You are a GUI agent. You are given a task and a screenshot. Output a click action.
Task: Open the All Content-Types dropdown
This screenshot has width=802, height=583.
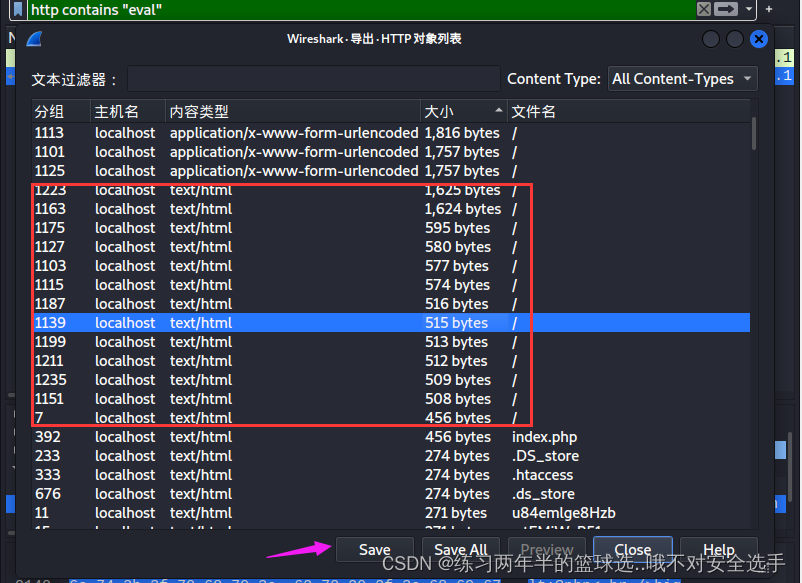682,78
